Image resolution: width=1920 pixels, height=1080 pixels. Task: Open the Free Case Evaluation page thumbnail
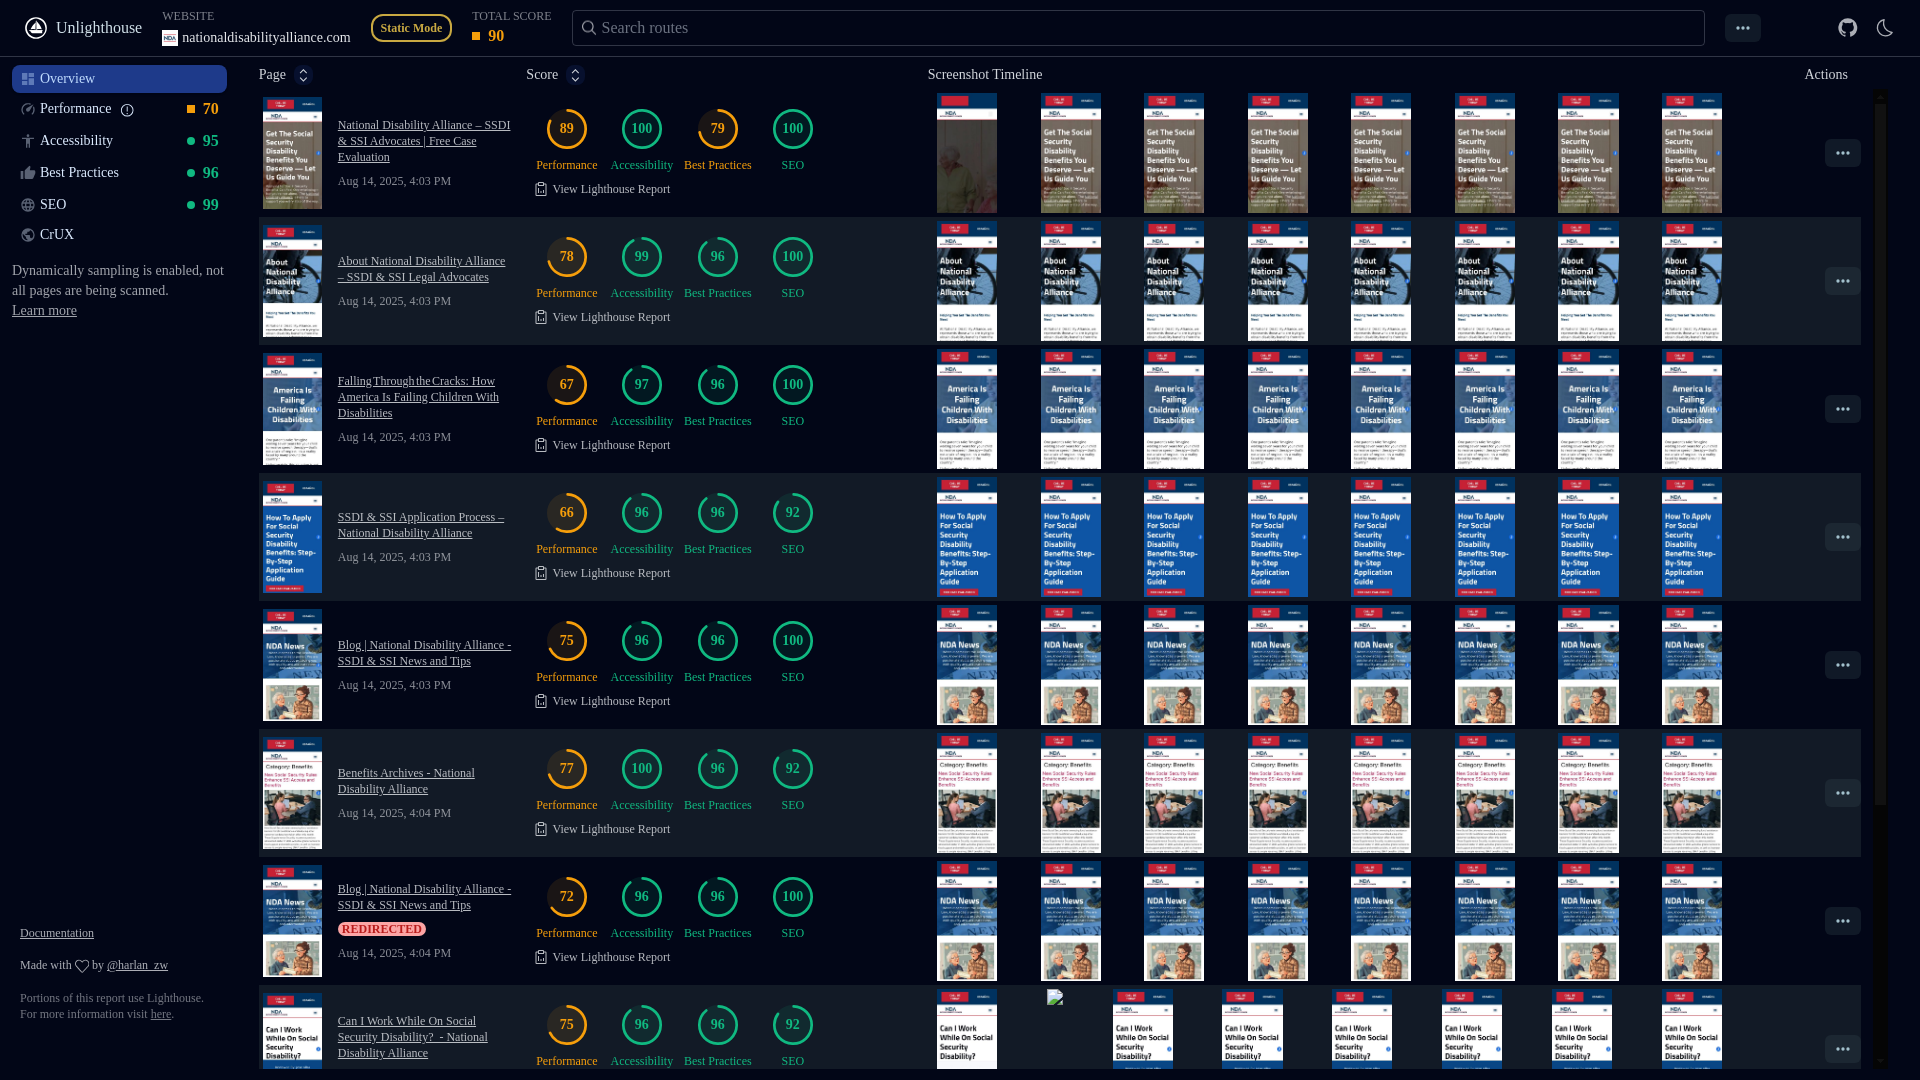[292, 153]
